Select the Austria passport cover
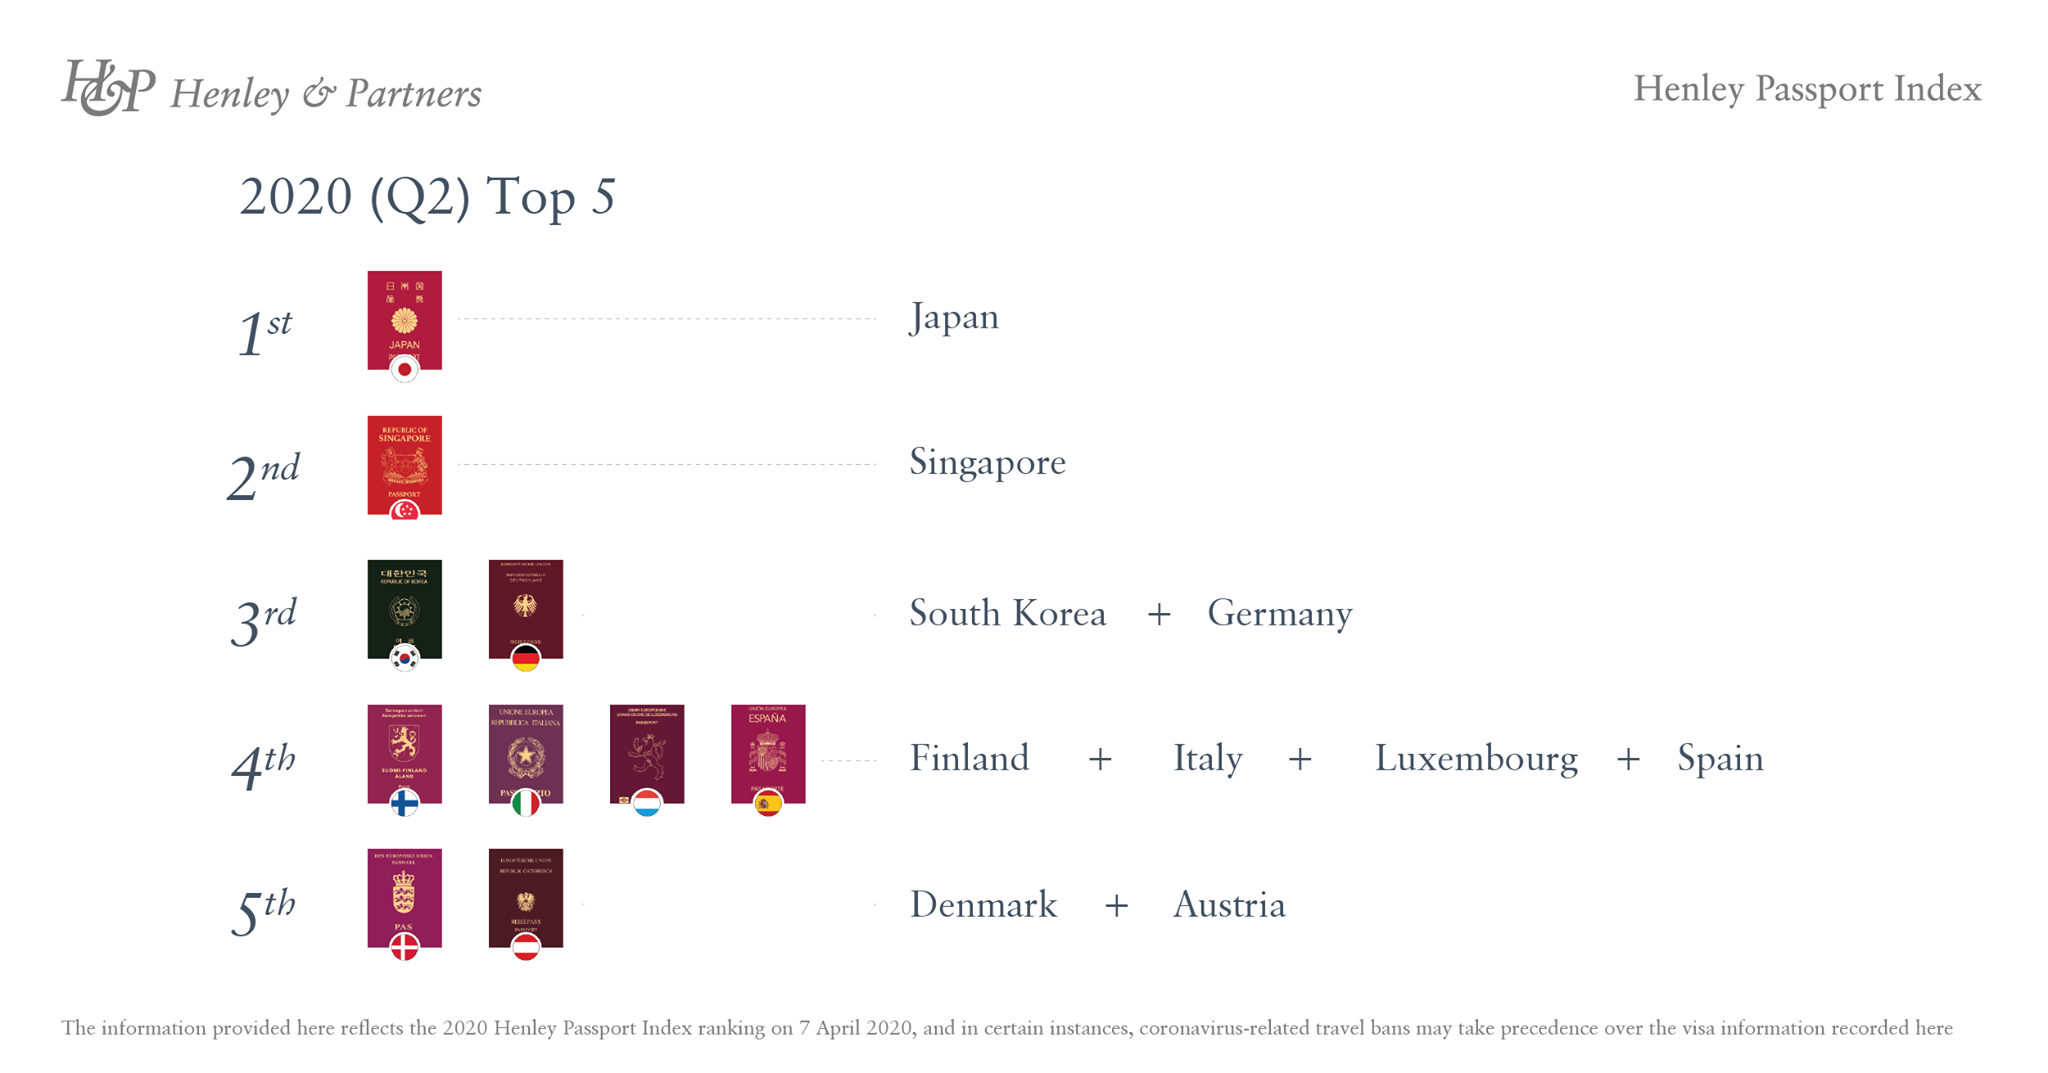 526,898
